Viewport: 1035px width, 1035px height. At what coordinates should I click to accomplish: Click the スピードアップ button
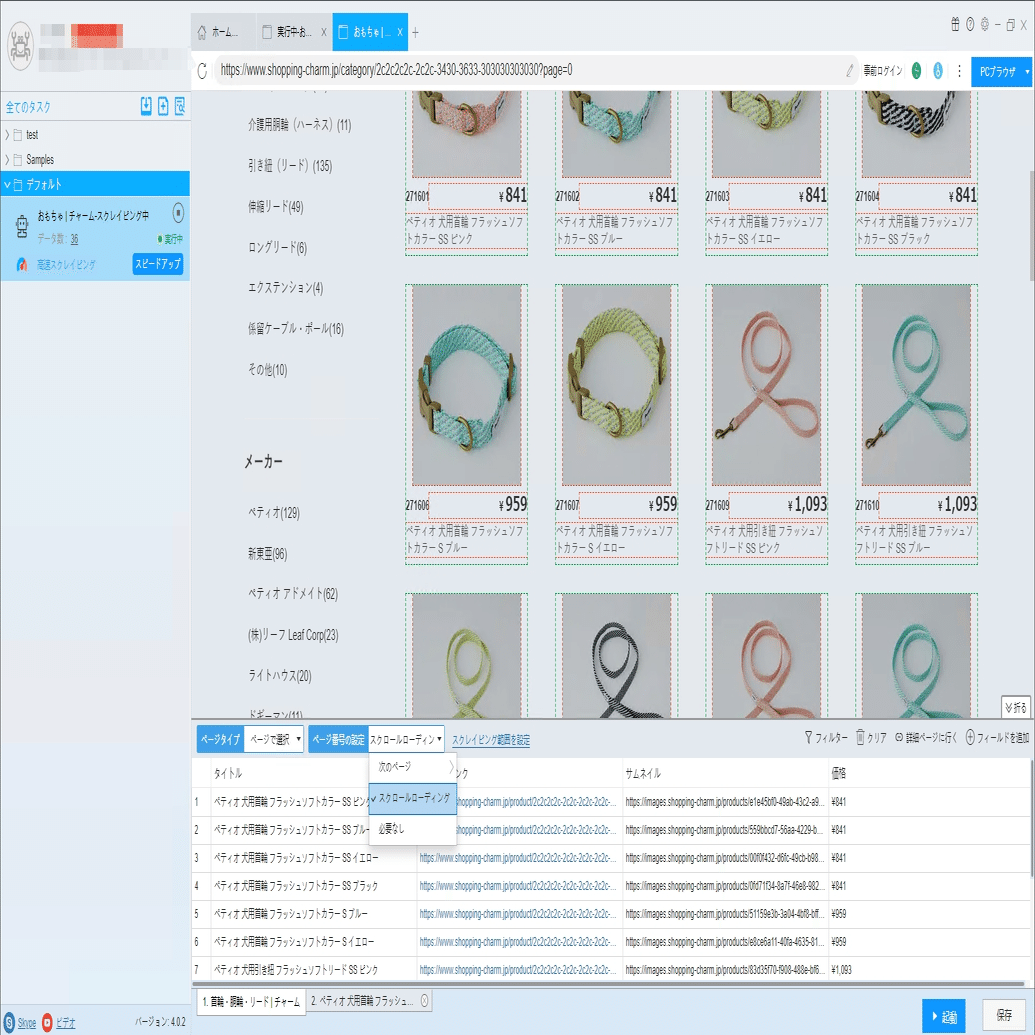point(158,264)
